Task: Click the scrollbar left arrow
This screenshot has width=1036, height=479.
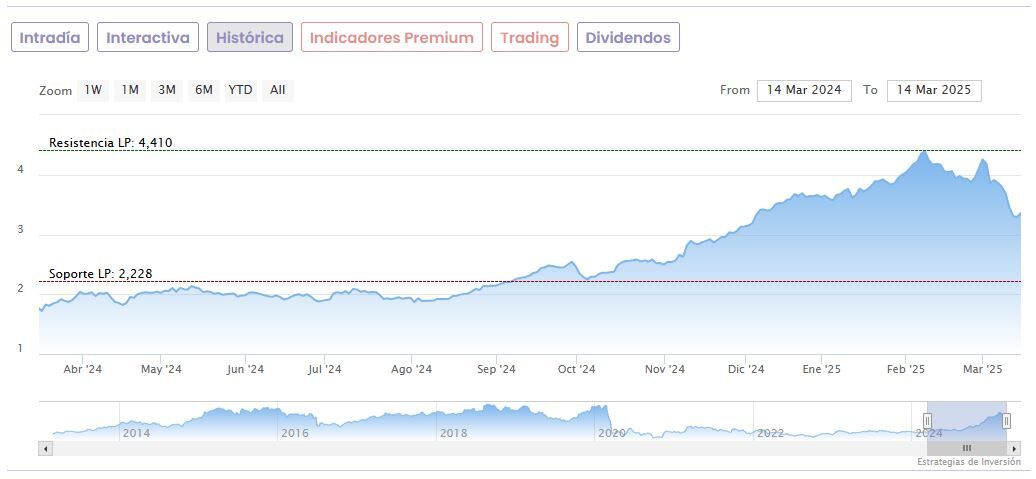Action: coord(45,449)
